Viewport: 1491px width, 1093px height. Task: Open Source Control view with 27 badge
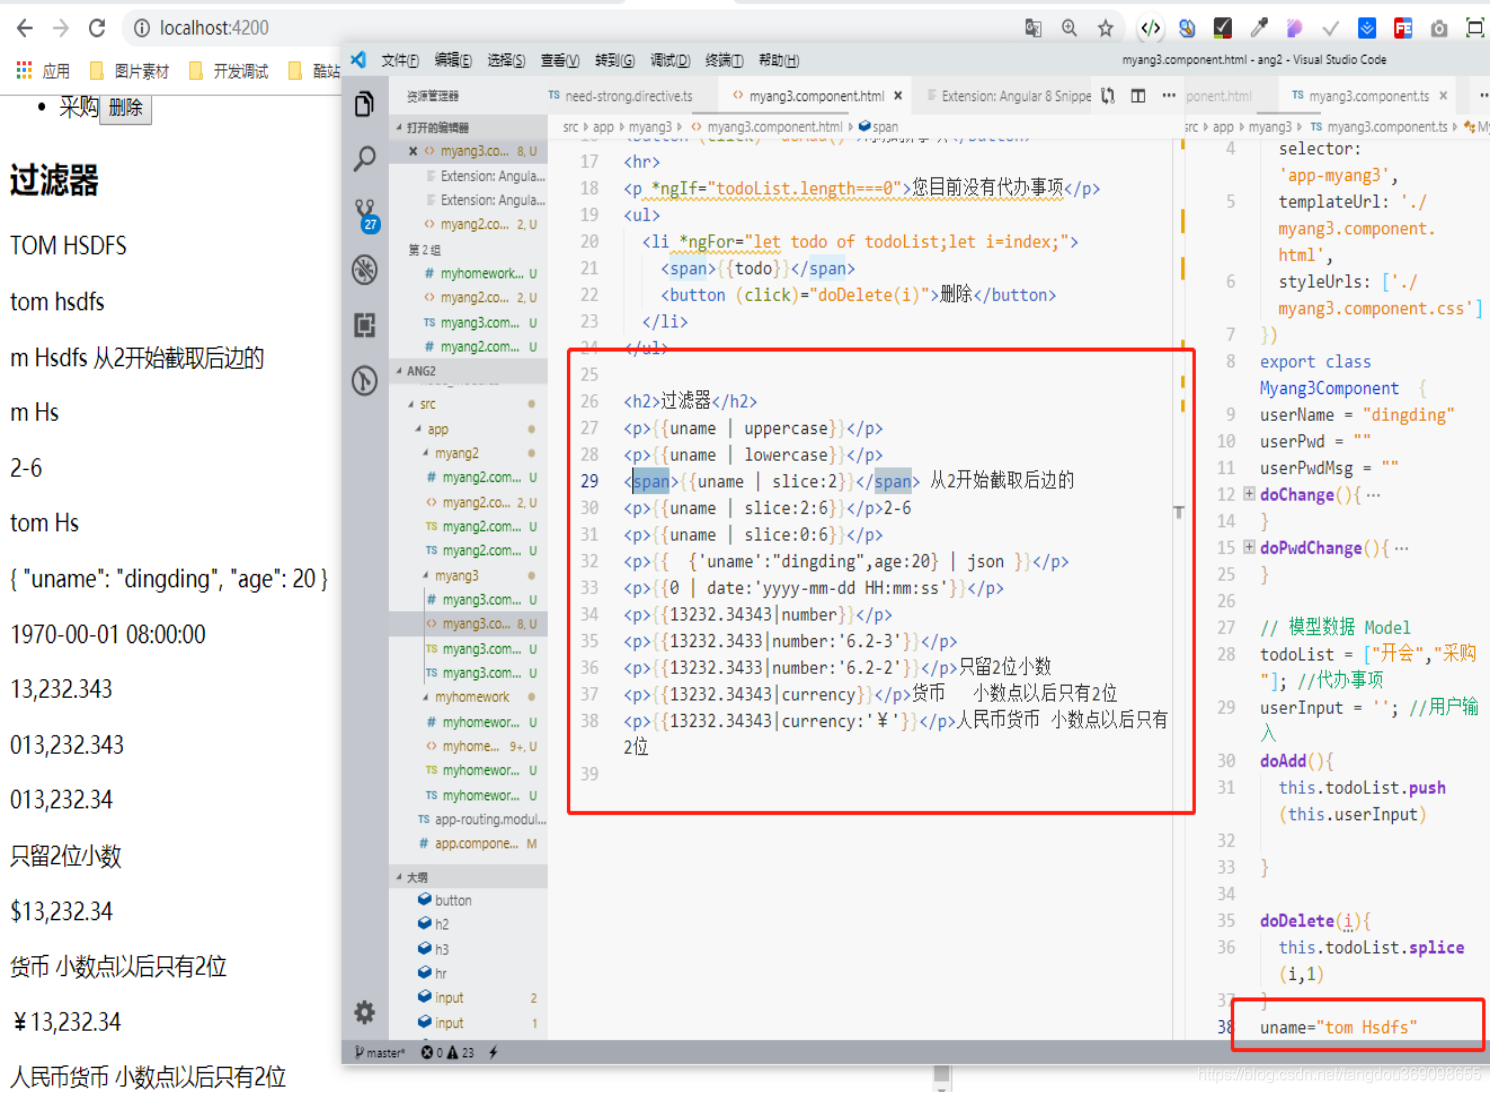click(366, 215)
